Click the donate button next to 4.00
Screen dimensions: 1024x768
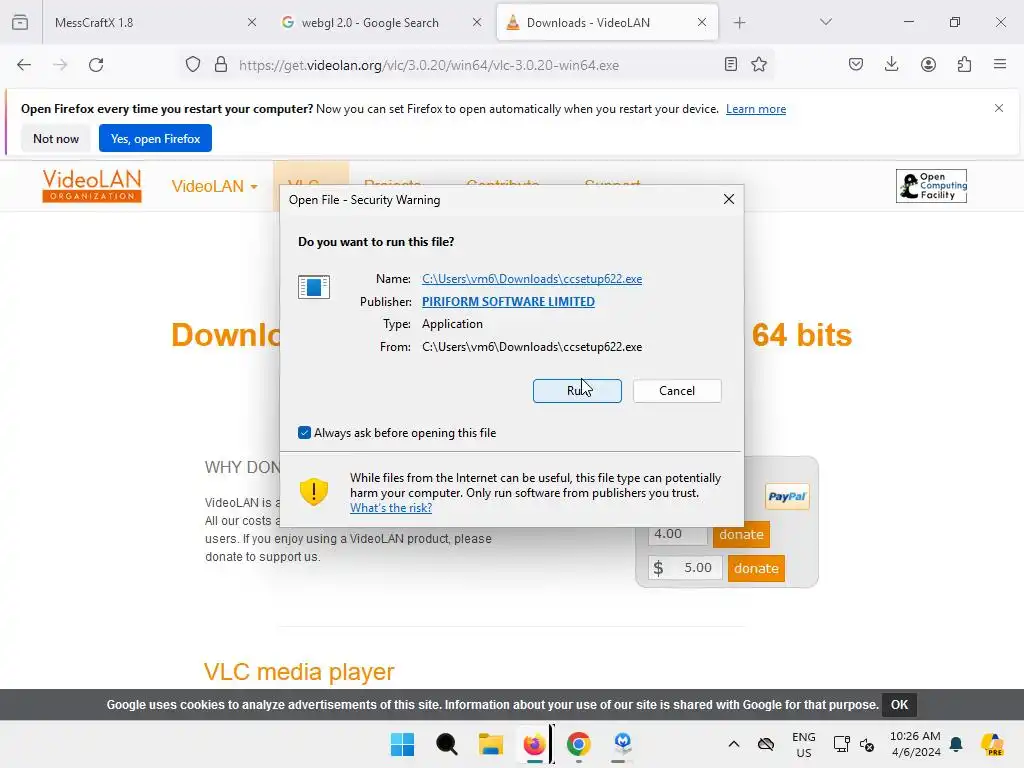(741, 534)
